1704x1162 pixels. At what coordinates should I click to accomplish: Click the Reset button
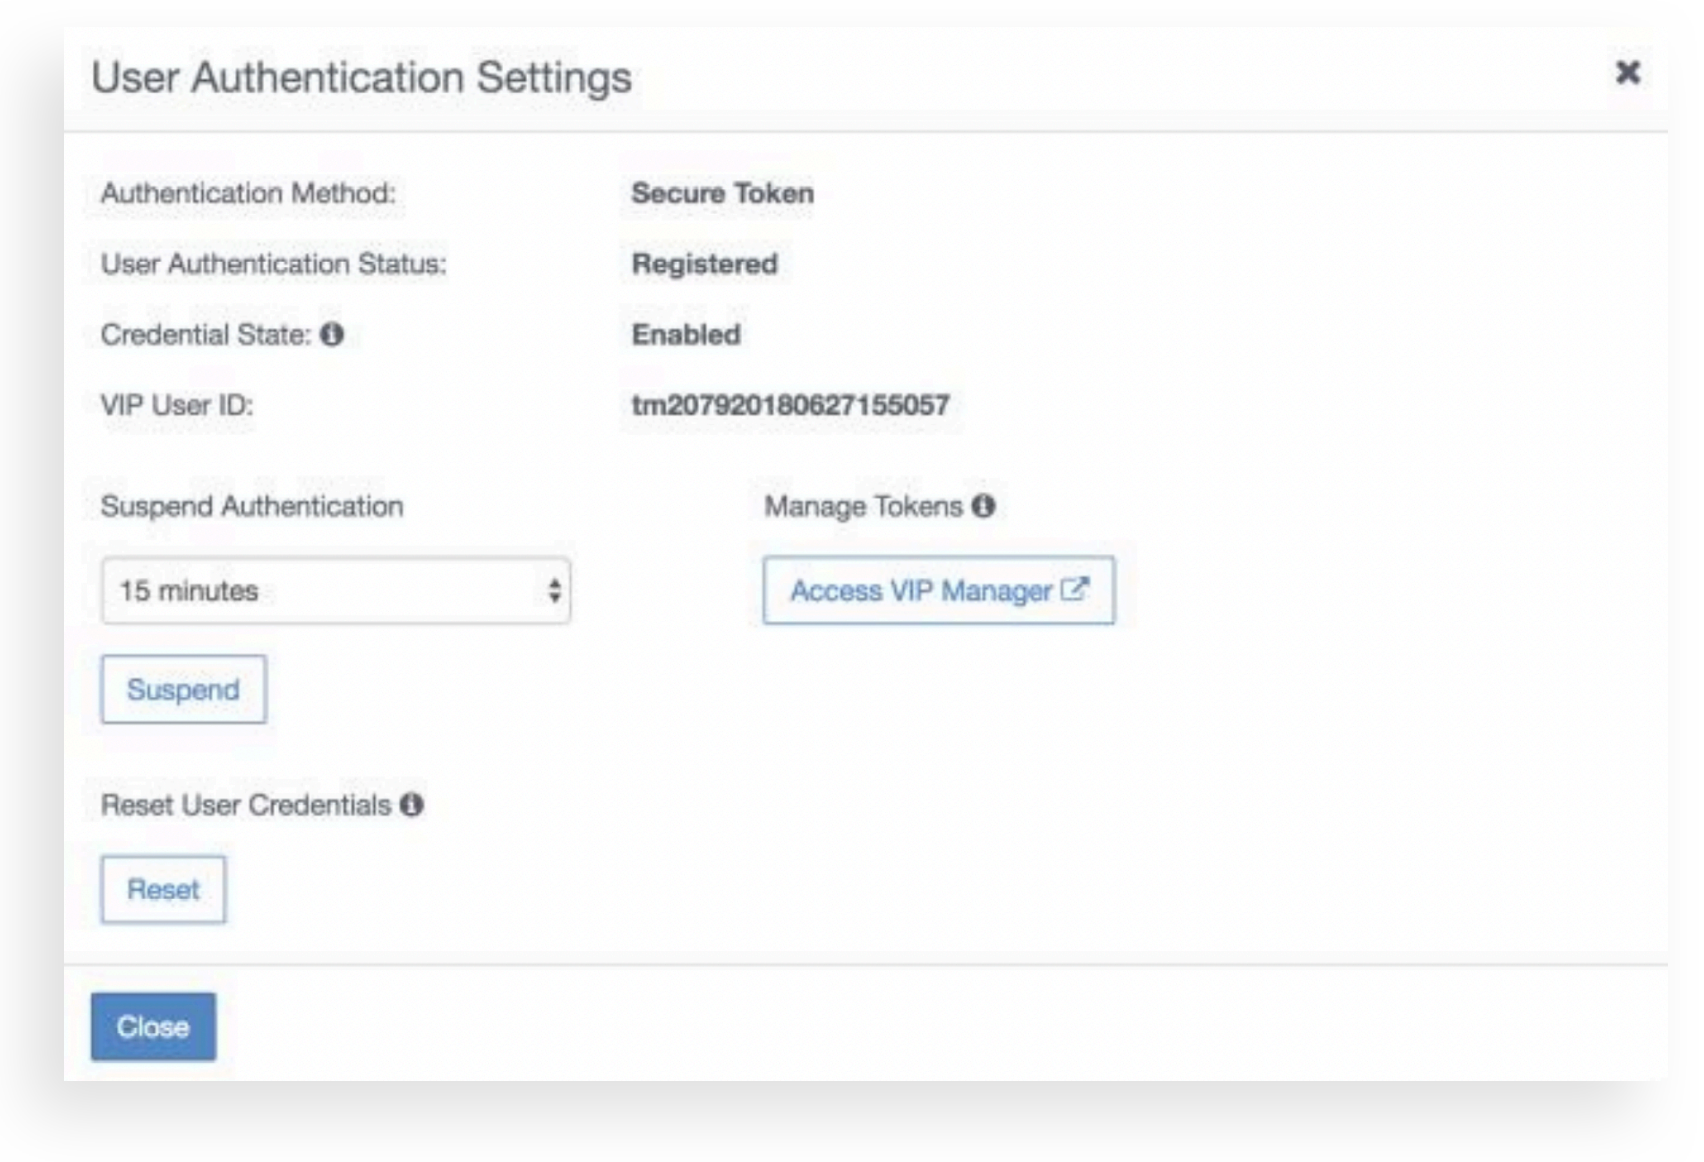pyautogui.click(x=163, y=889)
